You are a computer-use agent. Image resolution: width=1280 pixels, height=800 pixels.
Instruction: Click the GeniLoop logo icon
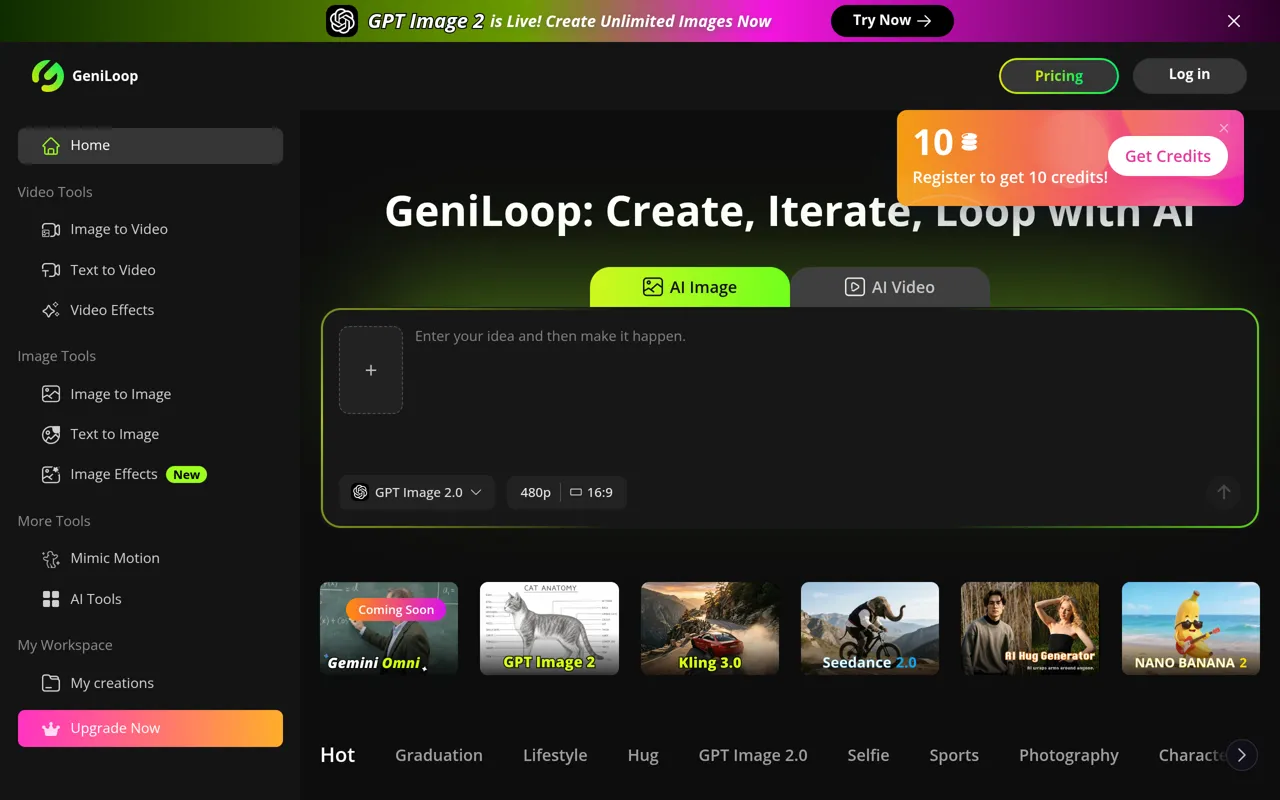47,76
